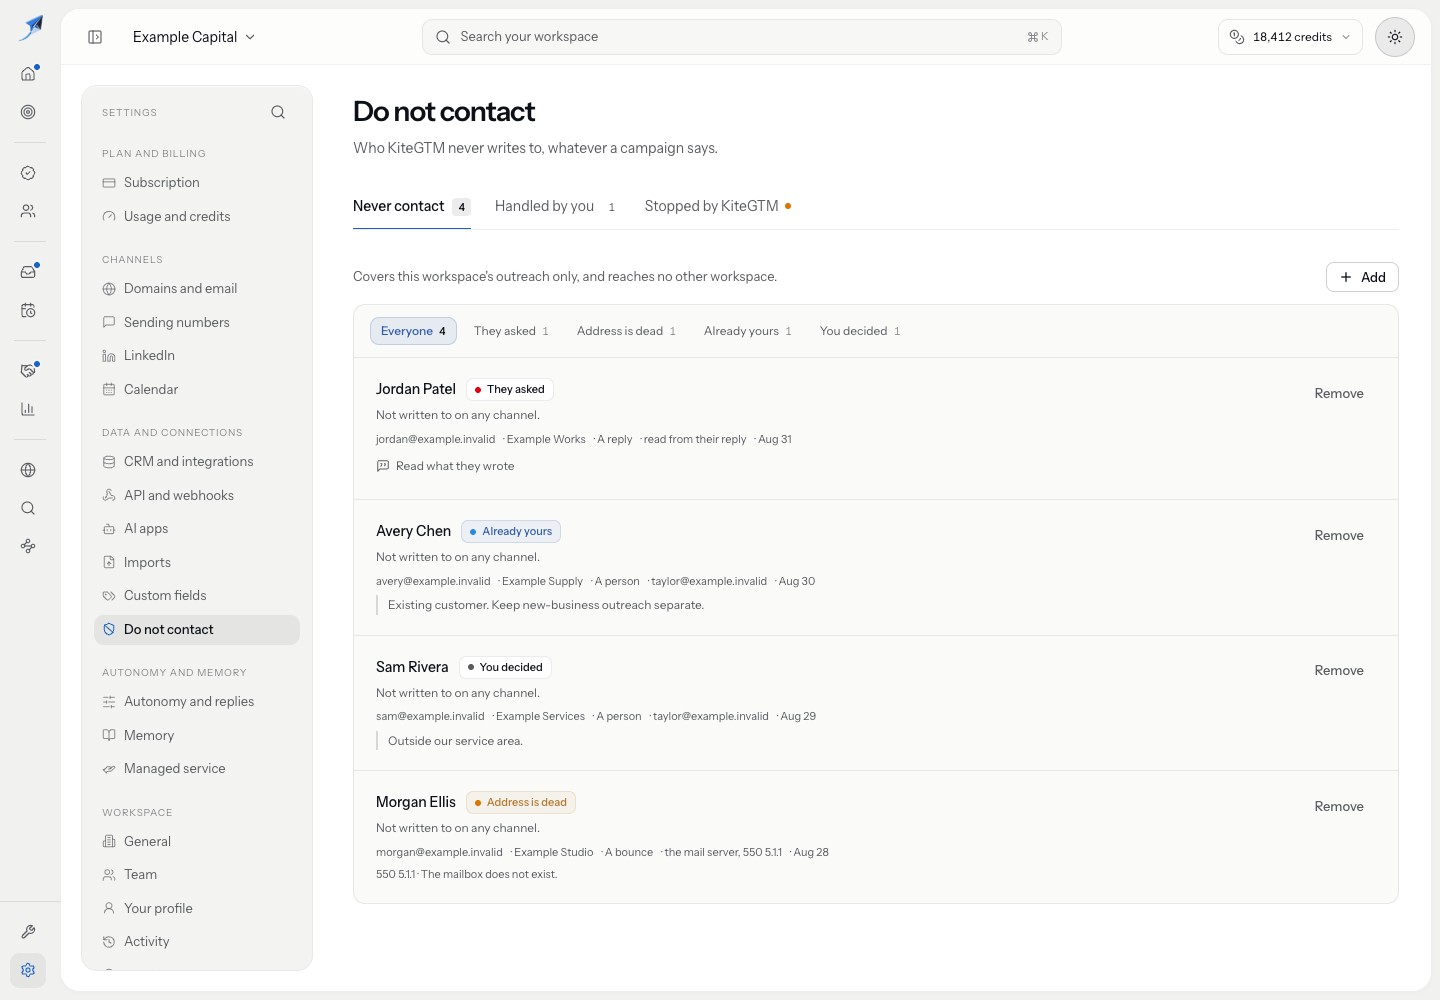
Task: Click the magnifier icon in the left rail
Action: (28, 508)
